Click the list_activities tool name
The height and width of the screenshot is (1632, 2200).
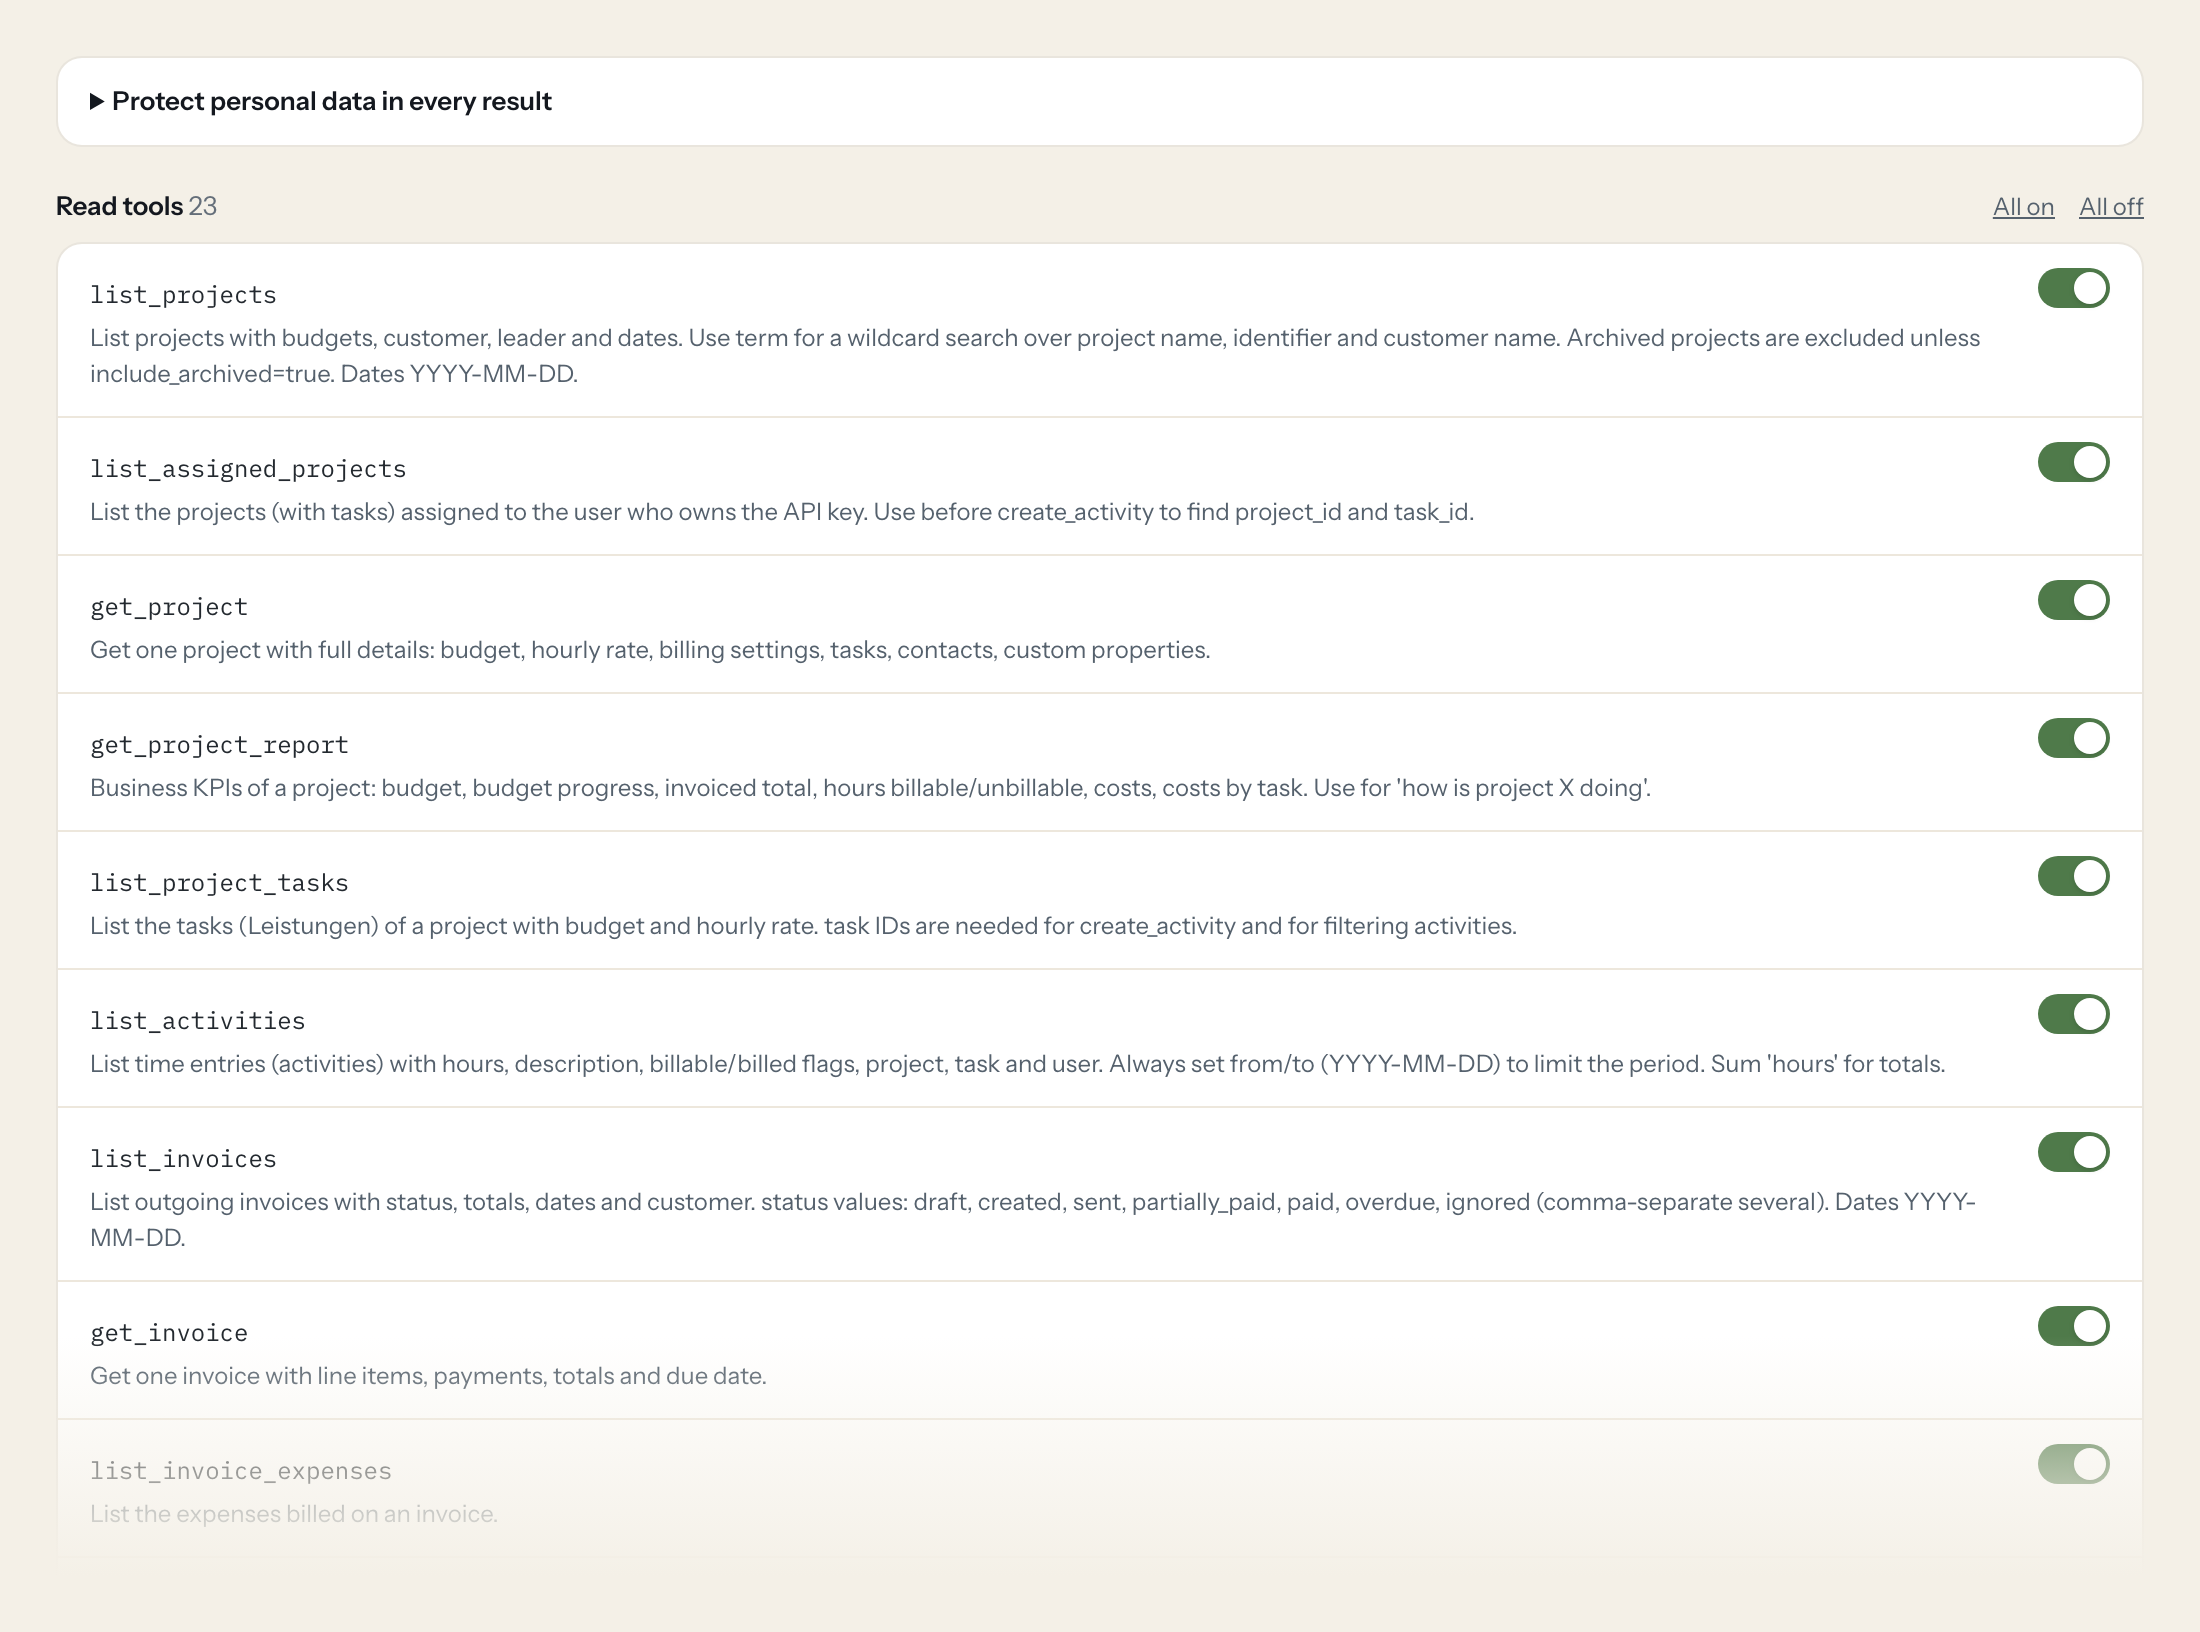(198, 1021)
